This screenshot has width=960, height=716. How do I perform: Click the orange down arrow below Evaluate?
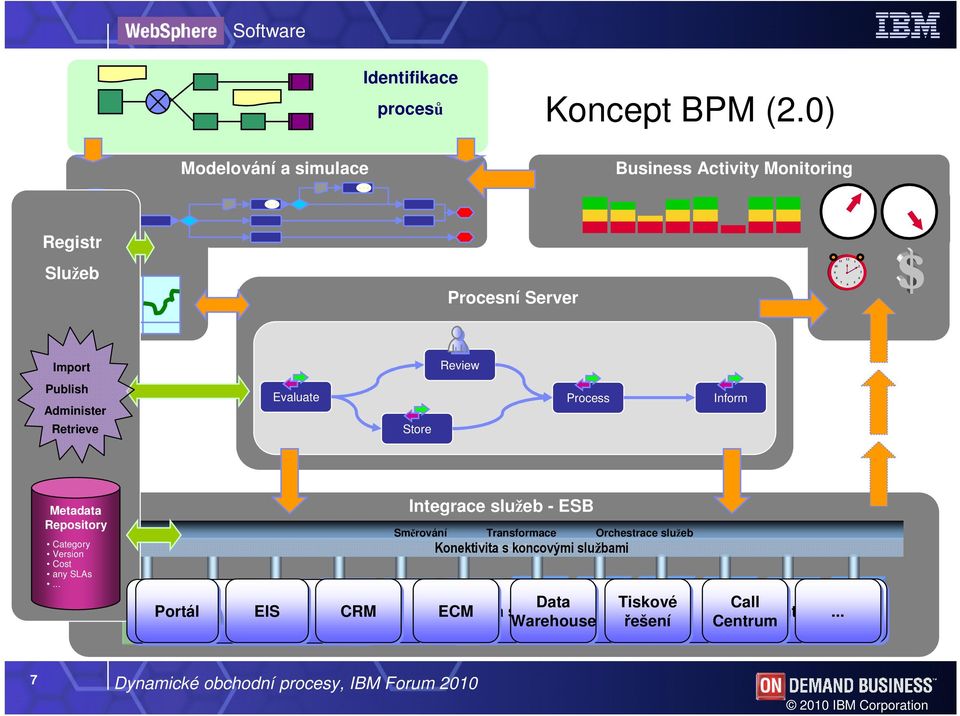[x=289, y=480]
